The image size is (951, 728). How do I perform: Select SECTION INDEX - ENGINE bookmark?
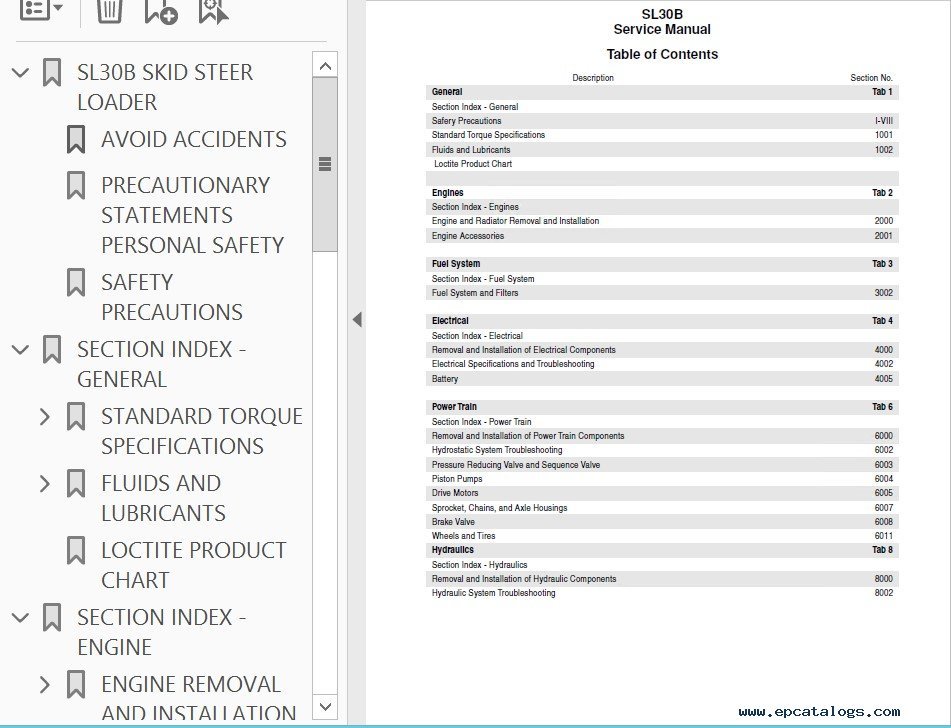pos(161,632)
